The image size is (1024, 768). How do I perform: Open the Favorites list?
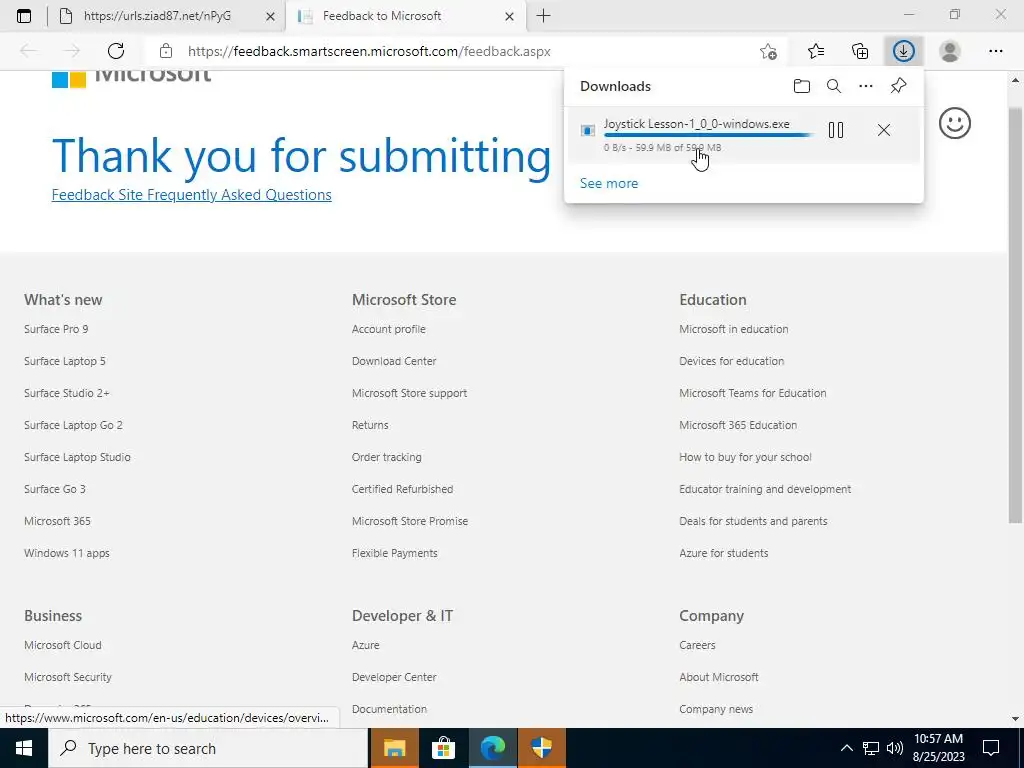[816, 51]
